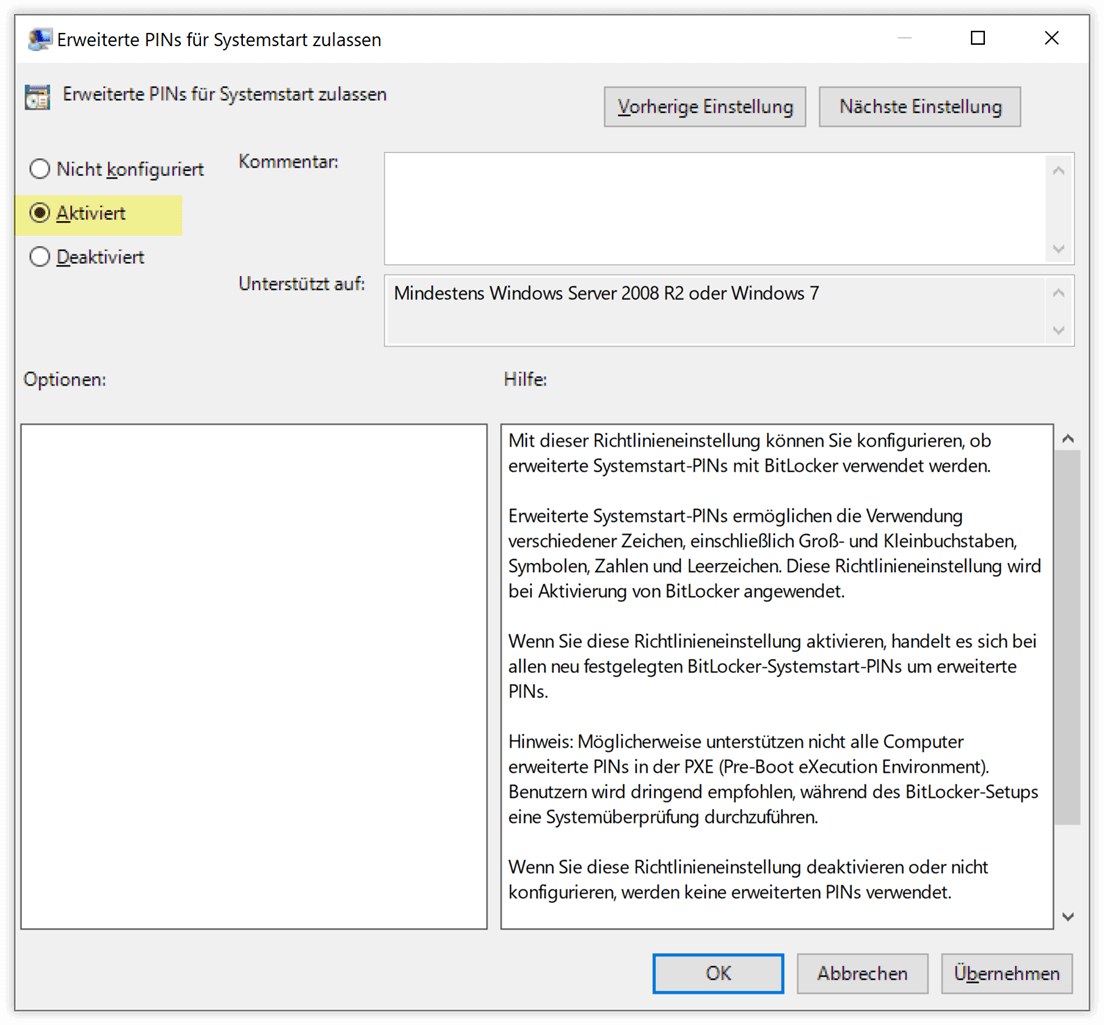Viewport: 1104px width, 1025px height.
Task: Cancel the dialog with Abbrechen
Action: click(x=862, y=973)
